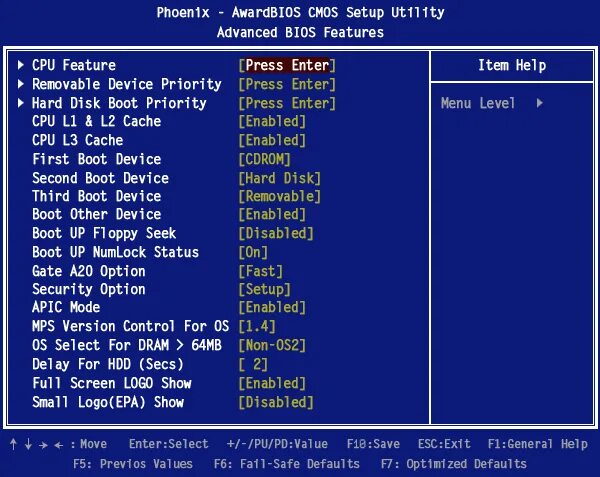Screen dimensions: 600x477
Task: Select Full Screen LOGO Show label
Action: [112, 383]
